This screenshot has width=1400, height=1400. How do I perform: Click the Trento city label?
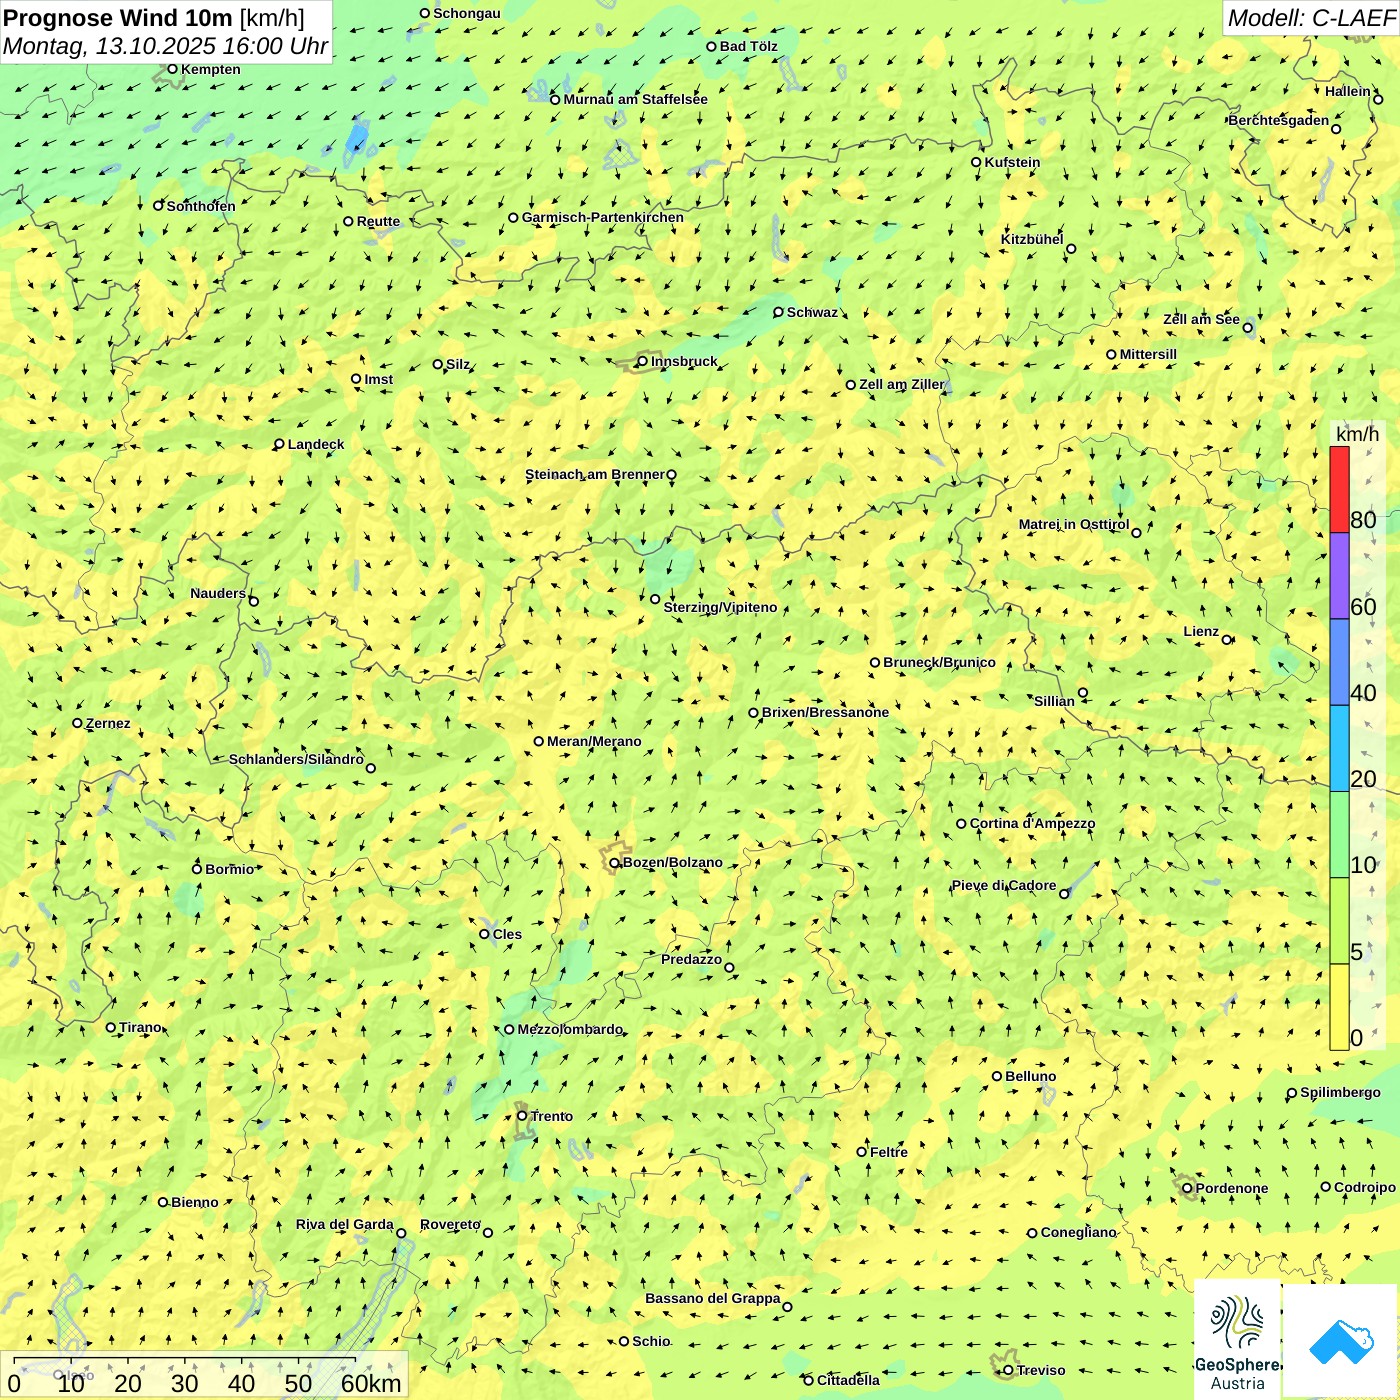click(x=552, y=1116)
